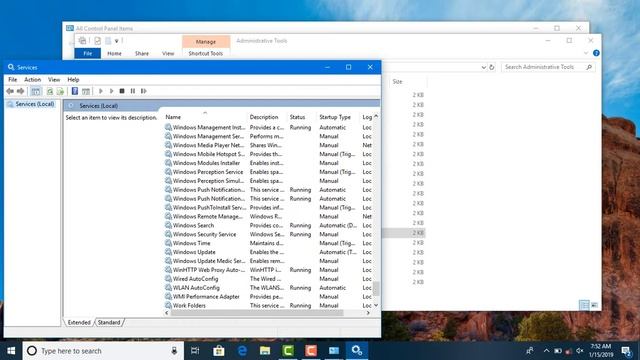Click gear icon beside Windows PushToInstall Serv...
640x360 pixels.
coord(168,207)
